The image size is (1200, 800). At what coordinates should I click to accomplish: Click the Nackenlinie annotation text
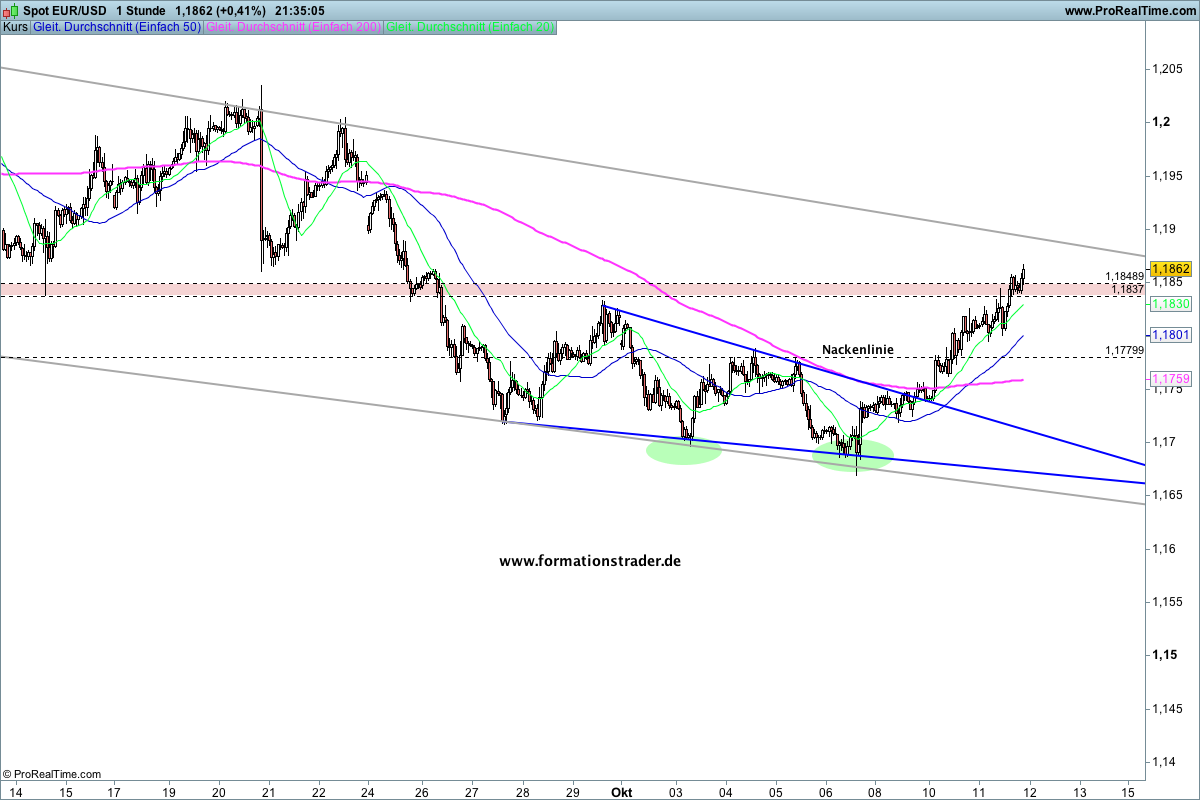pos(857,349)
